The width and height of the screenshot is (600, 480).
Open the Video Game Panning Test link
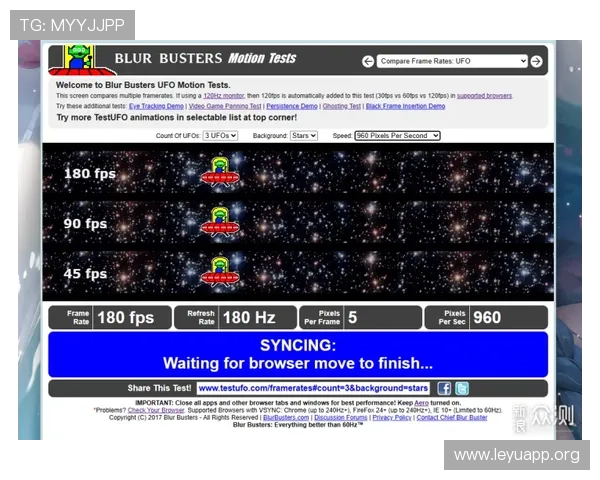tap(225, 106)
